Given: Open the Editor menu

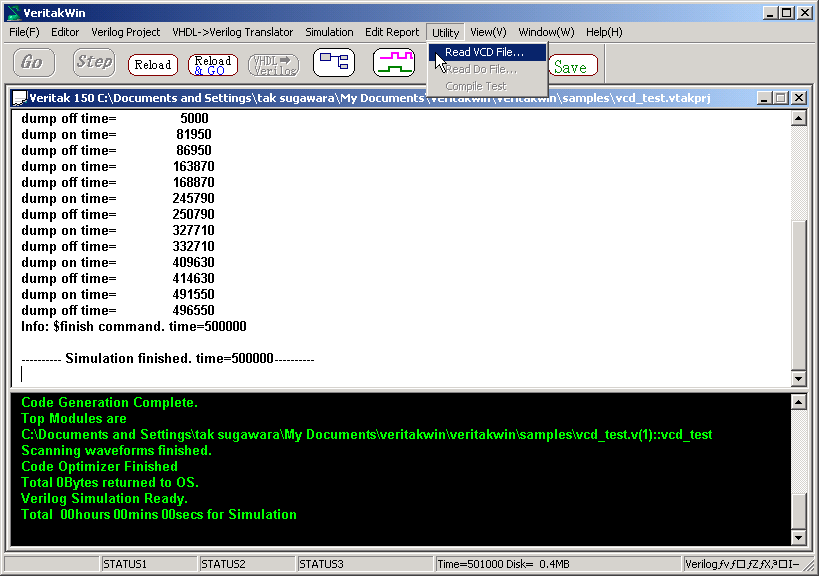Looking at the screenshot, I should click(x=65, y=32).
